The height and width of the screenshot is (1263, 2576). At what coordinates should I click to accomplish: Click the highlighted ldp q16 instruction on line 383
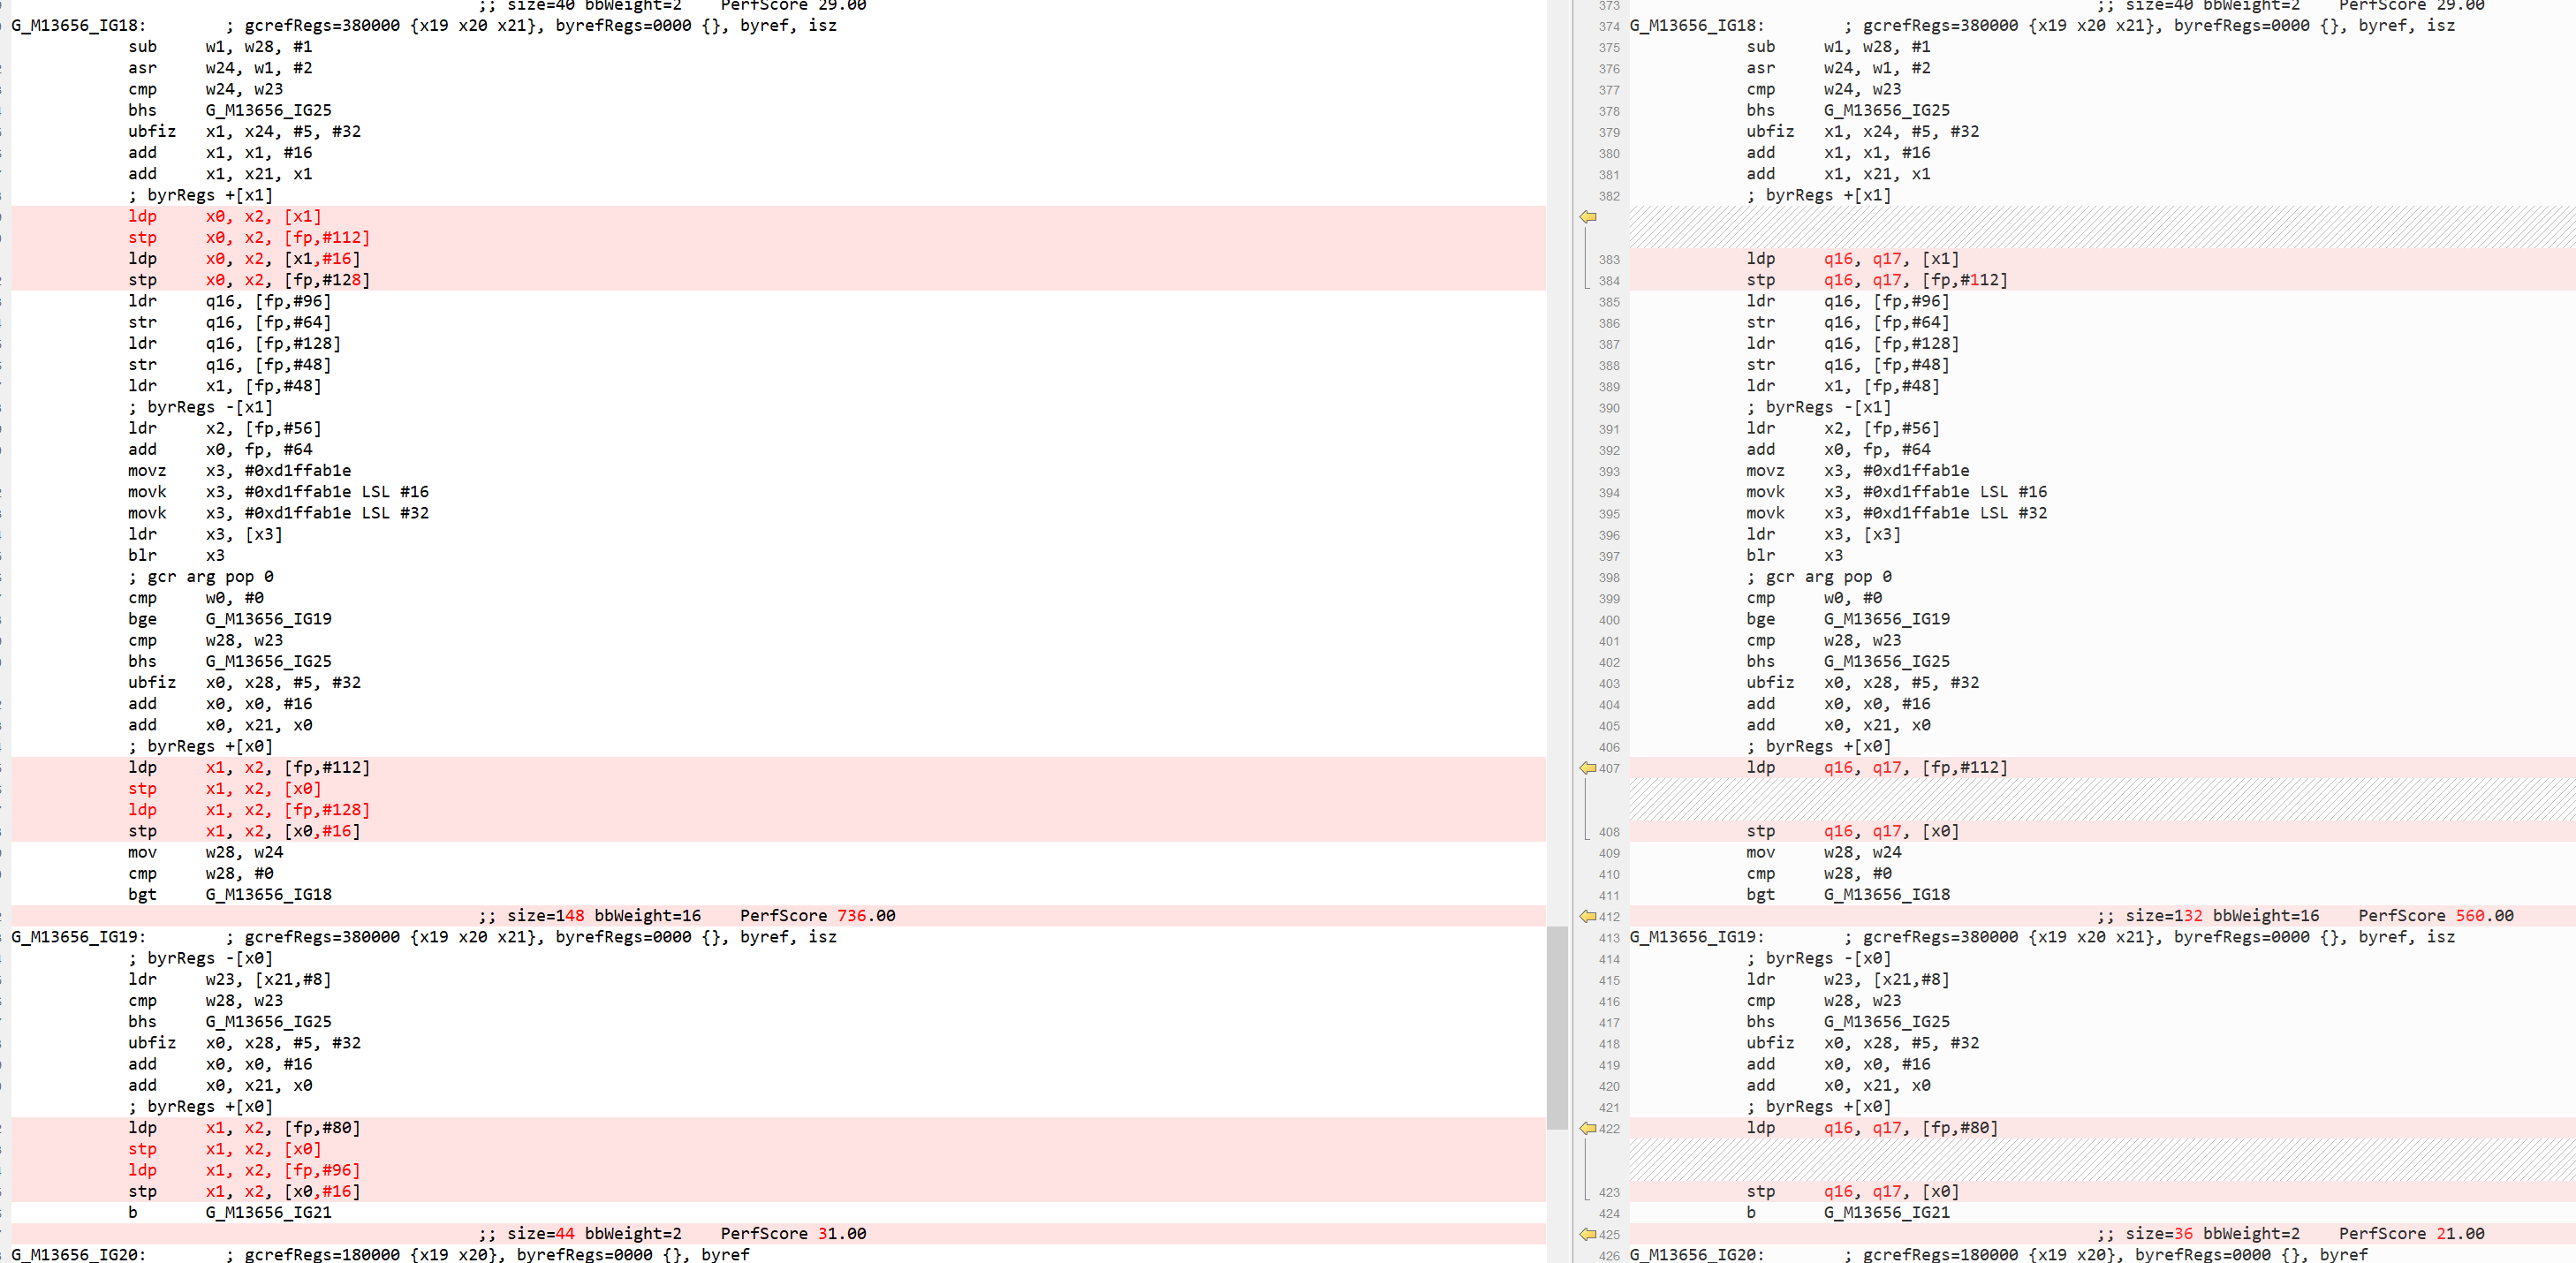[x=1850, y=259]
